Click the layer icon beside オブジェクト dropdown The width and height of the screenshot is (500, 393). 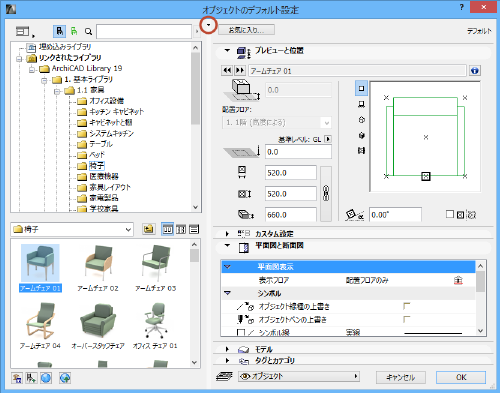click(224, 377)
